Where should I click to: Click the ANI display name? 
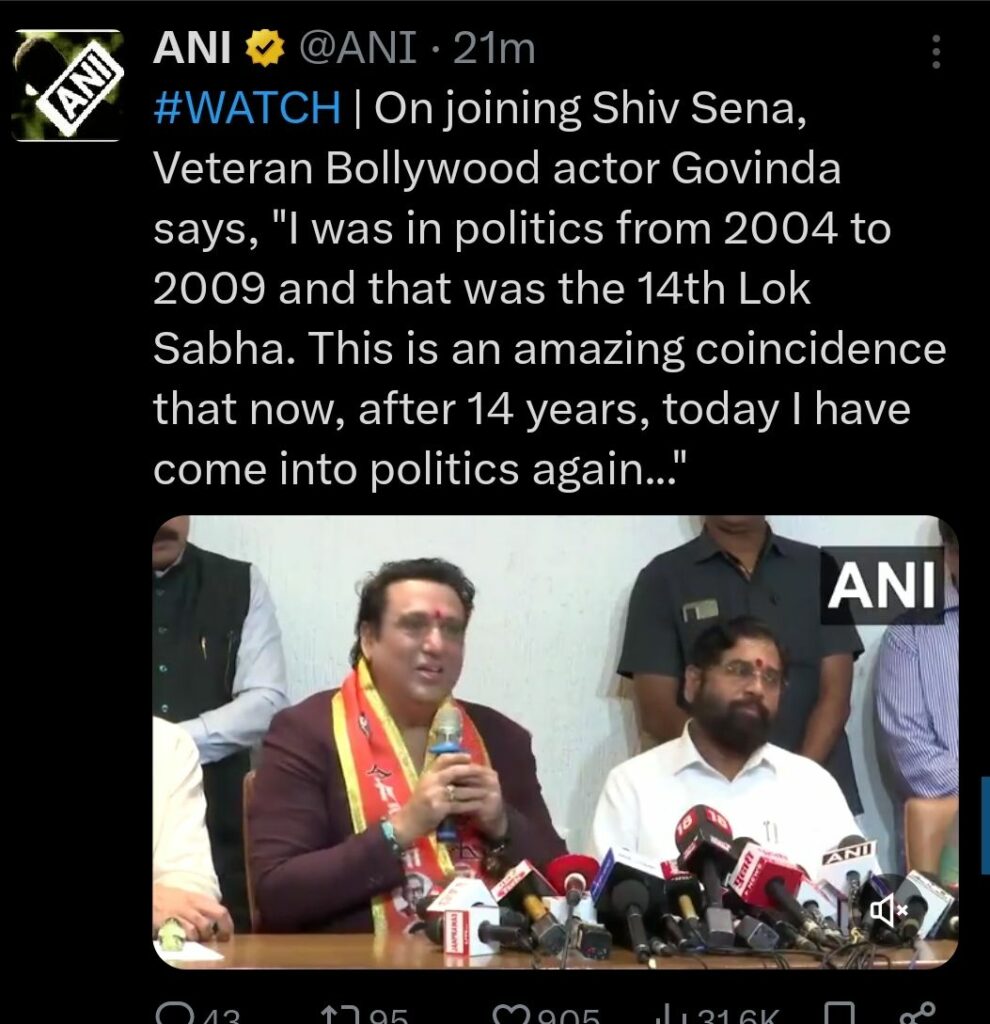194,48
